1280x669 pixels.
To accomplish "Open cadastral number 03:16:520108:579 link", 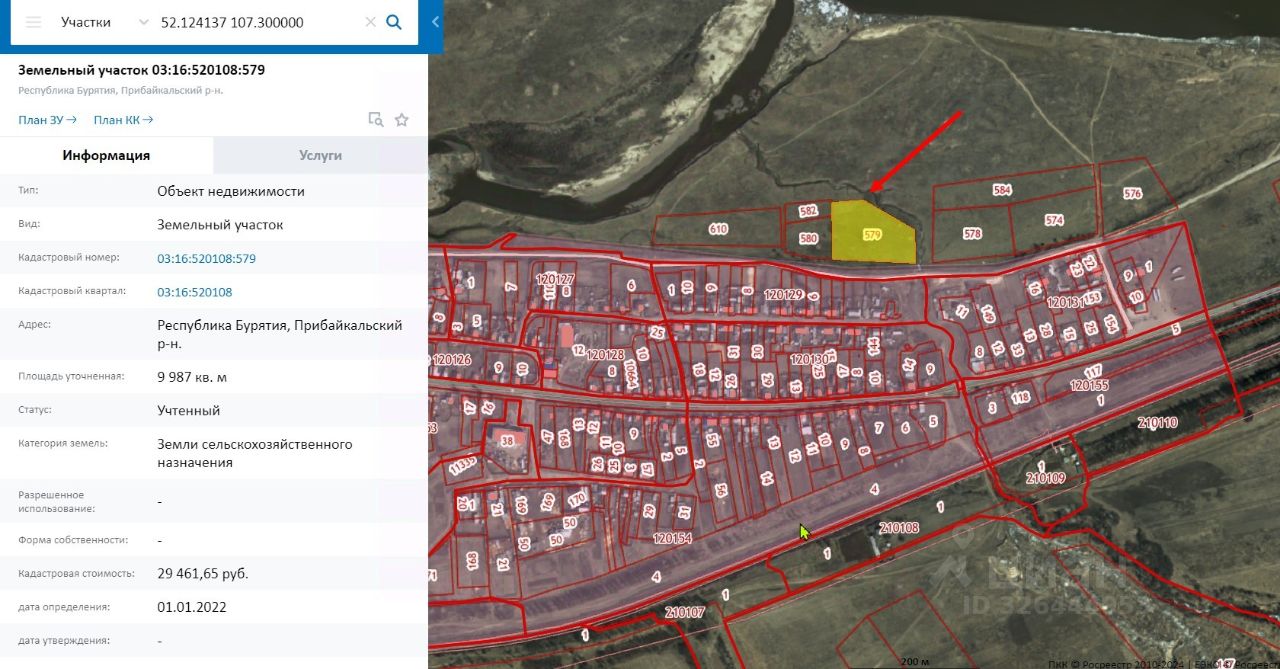I will click(x=206, y=258).
